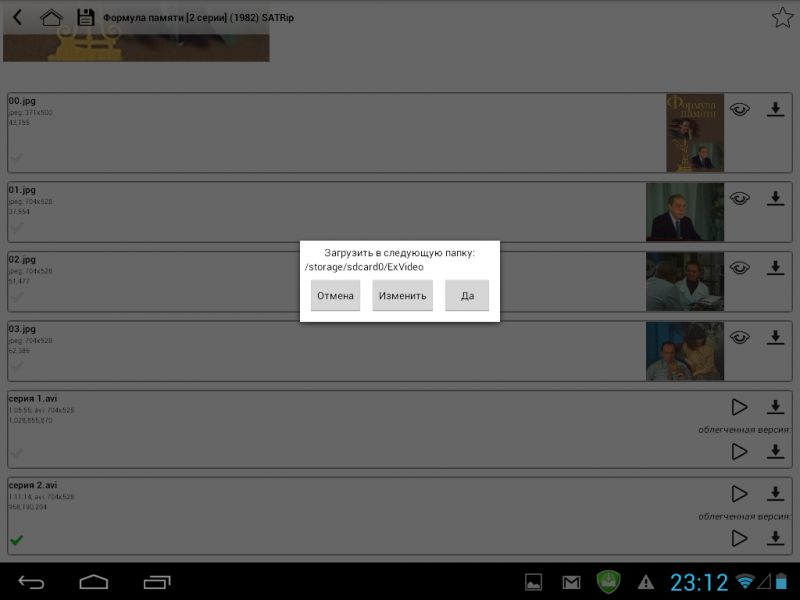The image size is (800, 600).
Task: Confirm download with the Да button
Action: tap(467, 296)
